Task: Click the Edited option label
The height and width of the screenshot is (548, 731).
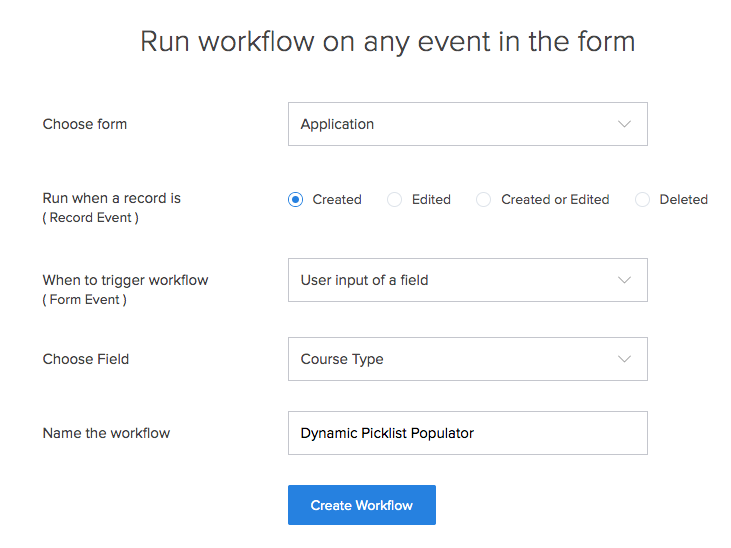Action: tap(431, 200)
